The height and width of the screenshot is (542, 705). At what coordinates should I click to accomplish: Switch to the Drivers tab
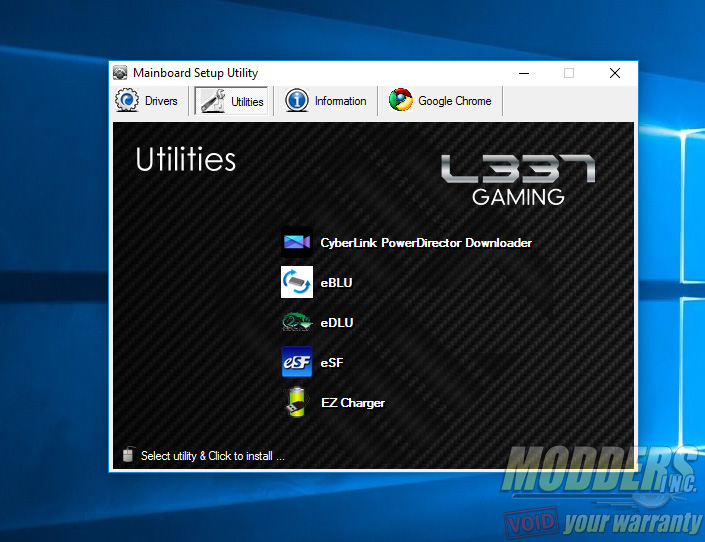147,101
